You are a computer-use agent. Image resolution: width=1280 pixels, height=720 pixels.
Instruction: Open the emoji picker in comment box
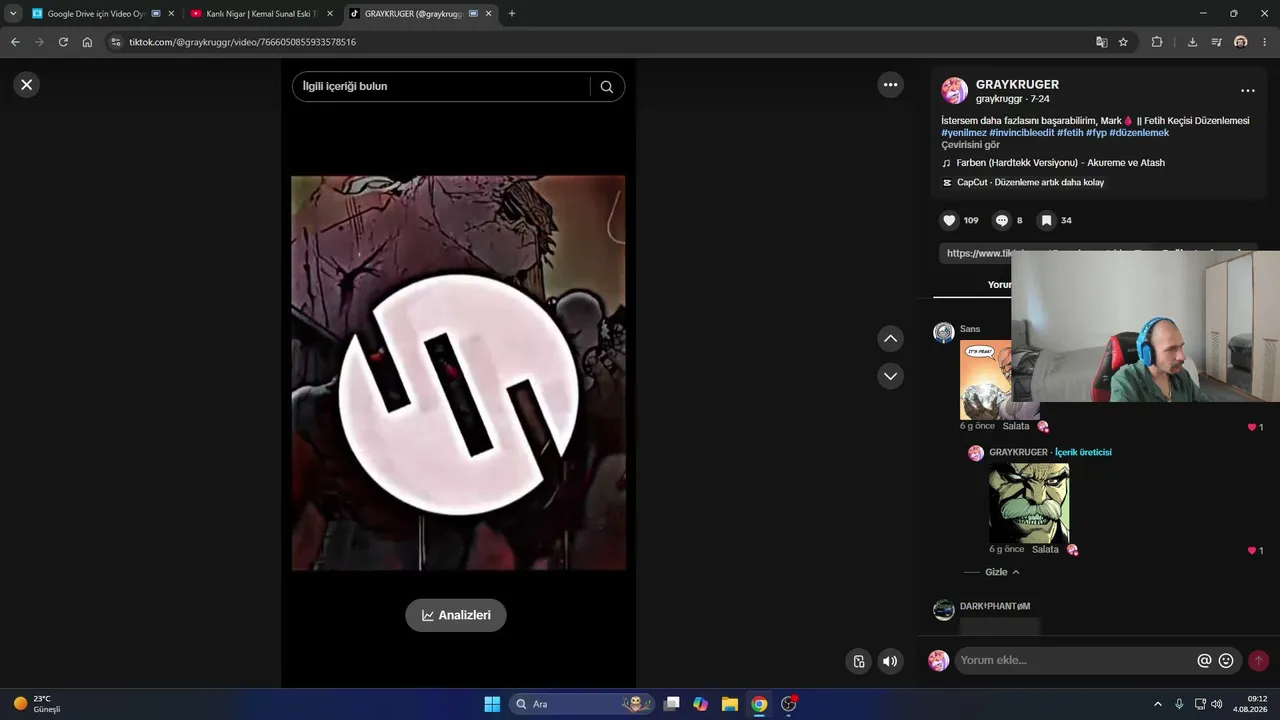point(1226,661)
